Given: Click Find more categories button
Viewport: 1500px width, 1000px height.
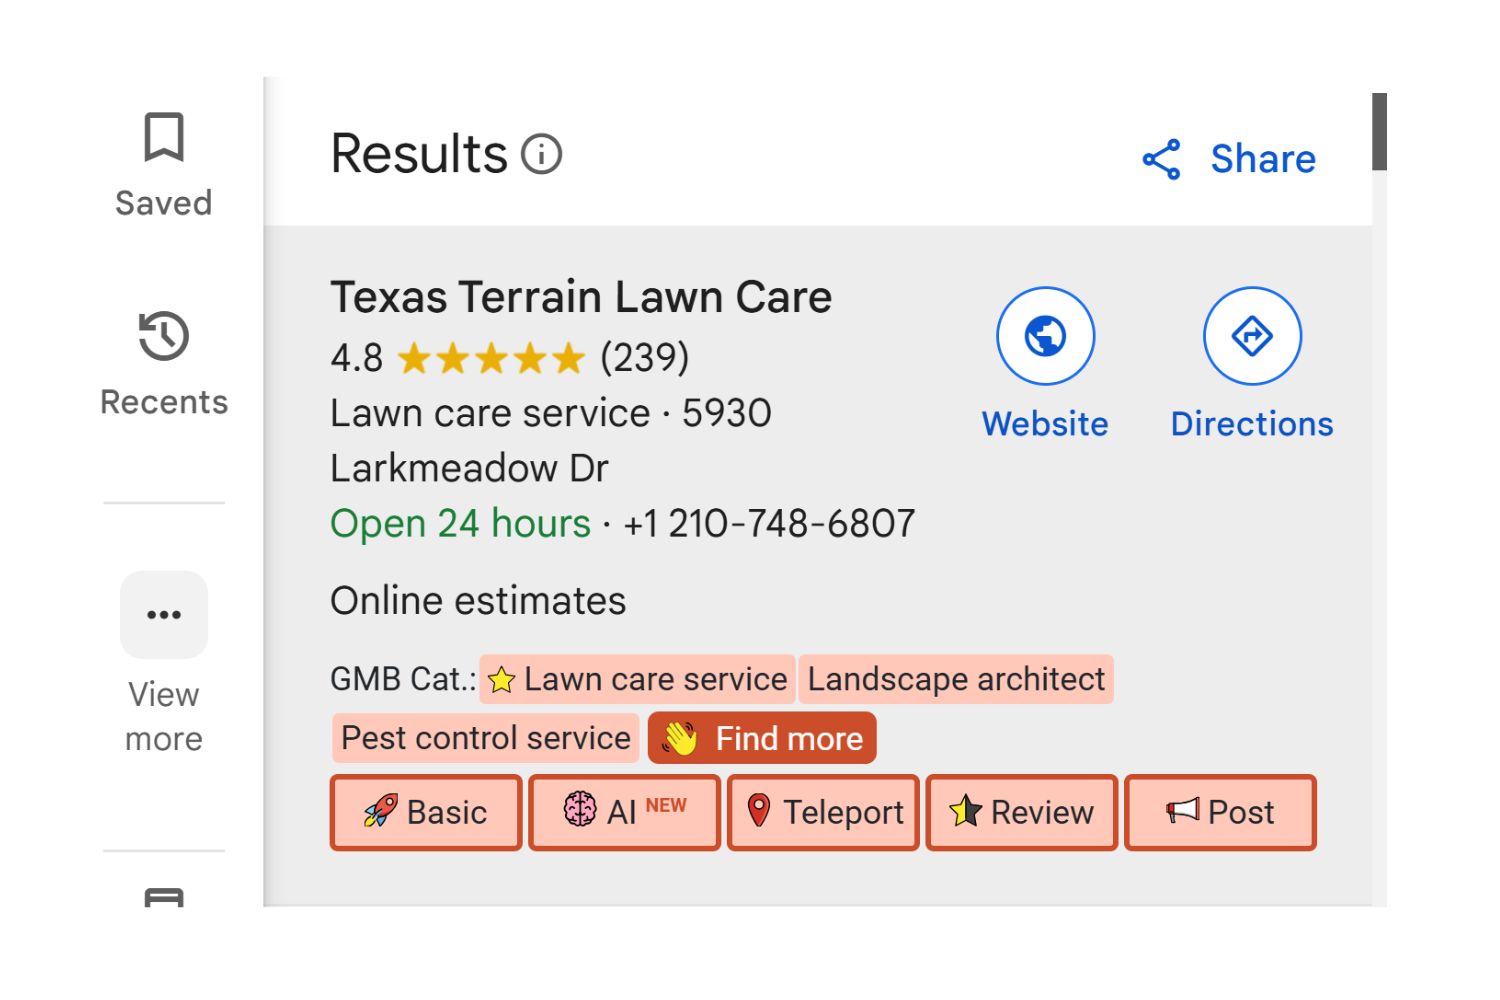Looking at the screenshot, I should (762, 738).
